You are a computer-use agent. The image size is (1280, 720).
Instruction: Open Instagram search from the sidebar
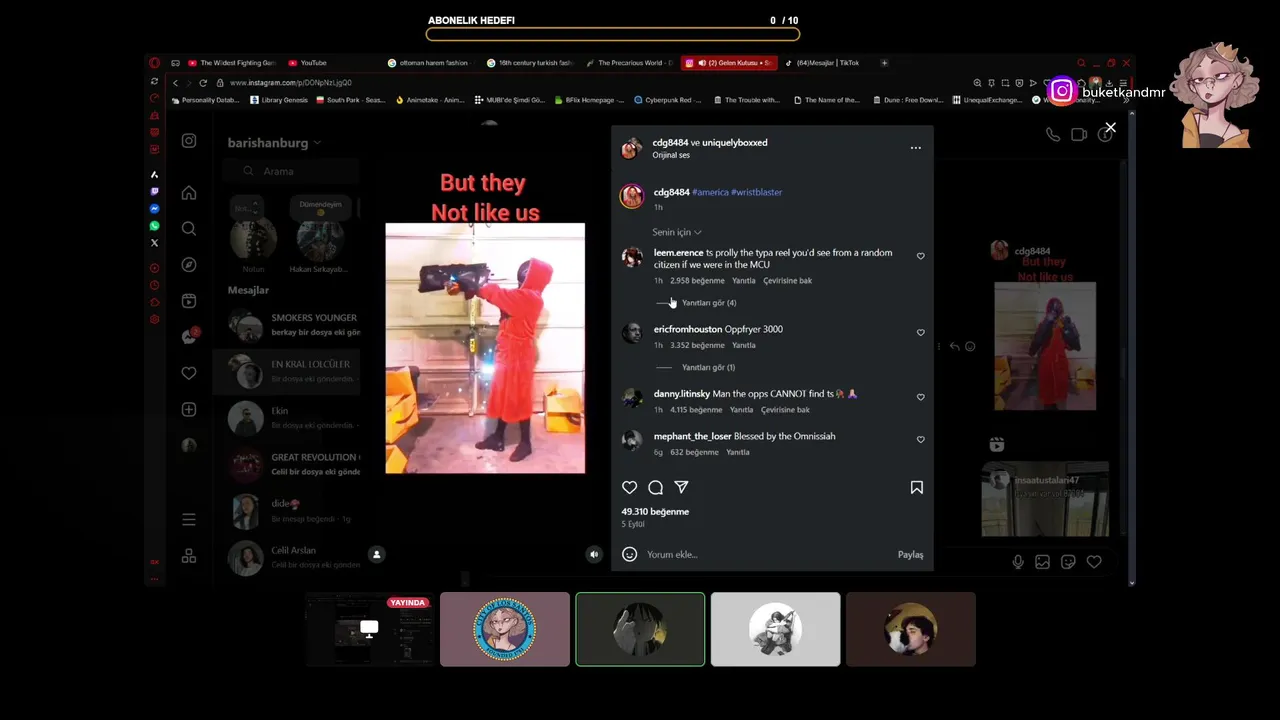189,229
